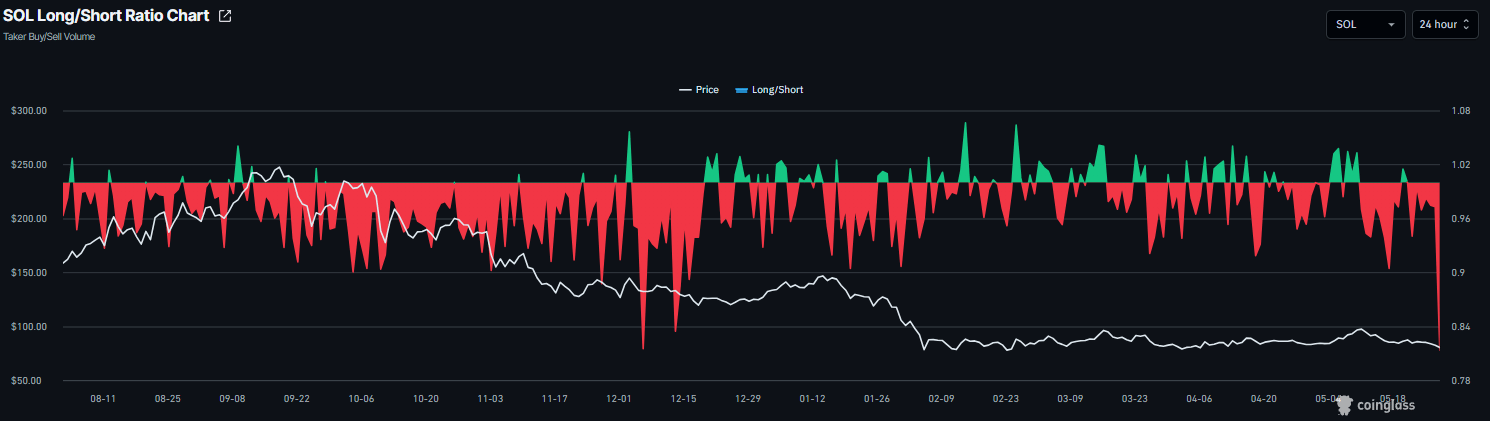Click the 03-09 date label

1071,398
